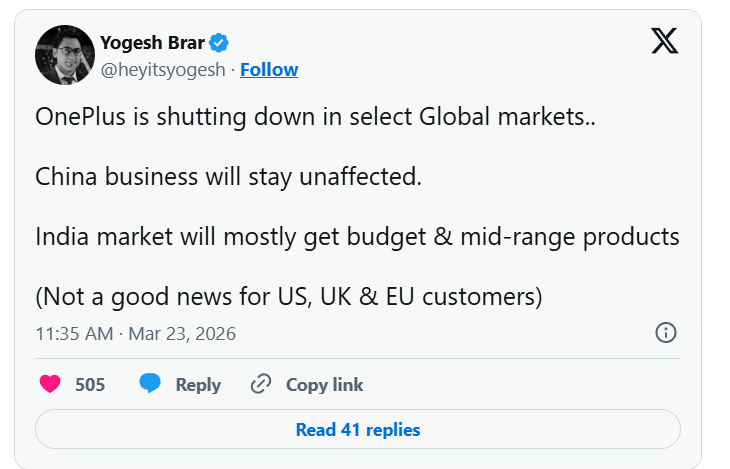Click the 11:35 AM Mar 23, 2026 timestamp

[135, 333]
